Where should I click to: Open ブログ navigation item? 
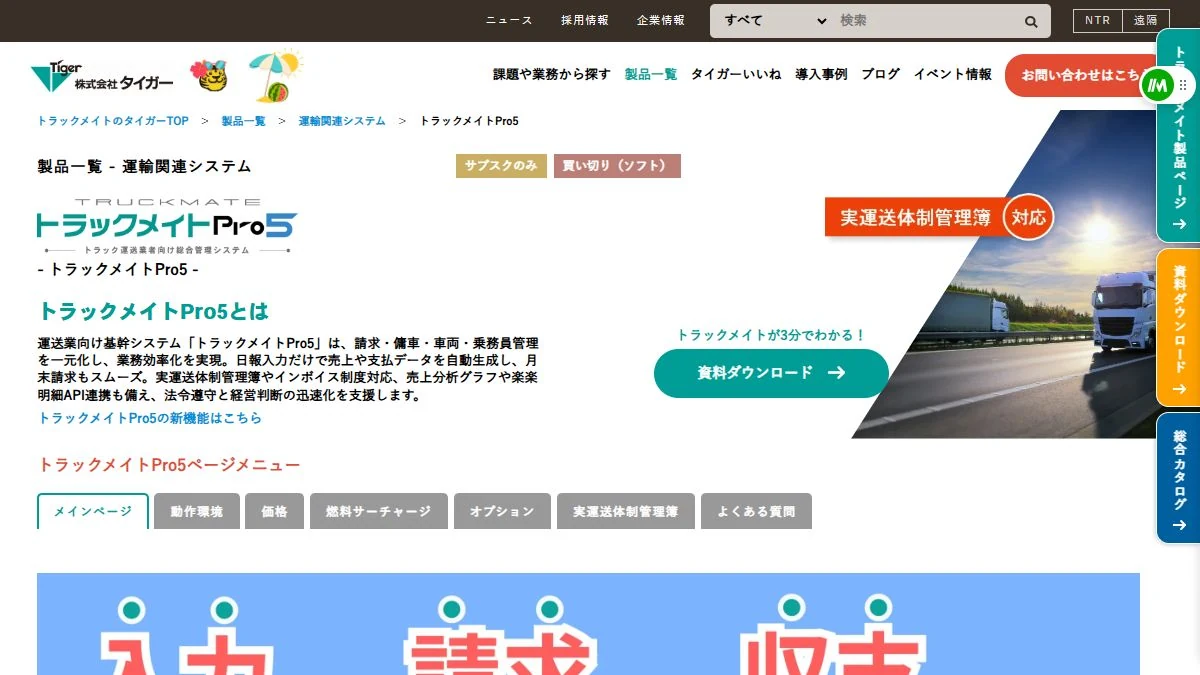tap(881, 74)
